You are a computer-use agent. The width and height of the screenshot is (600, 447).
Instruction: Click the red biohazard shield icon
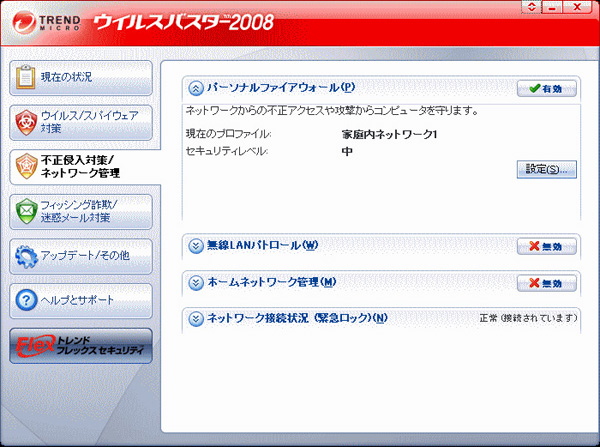click(x=26, y=122)
